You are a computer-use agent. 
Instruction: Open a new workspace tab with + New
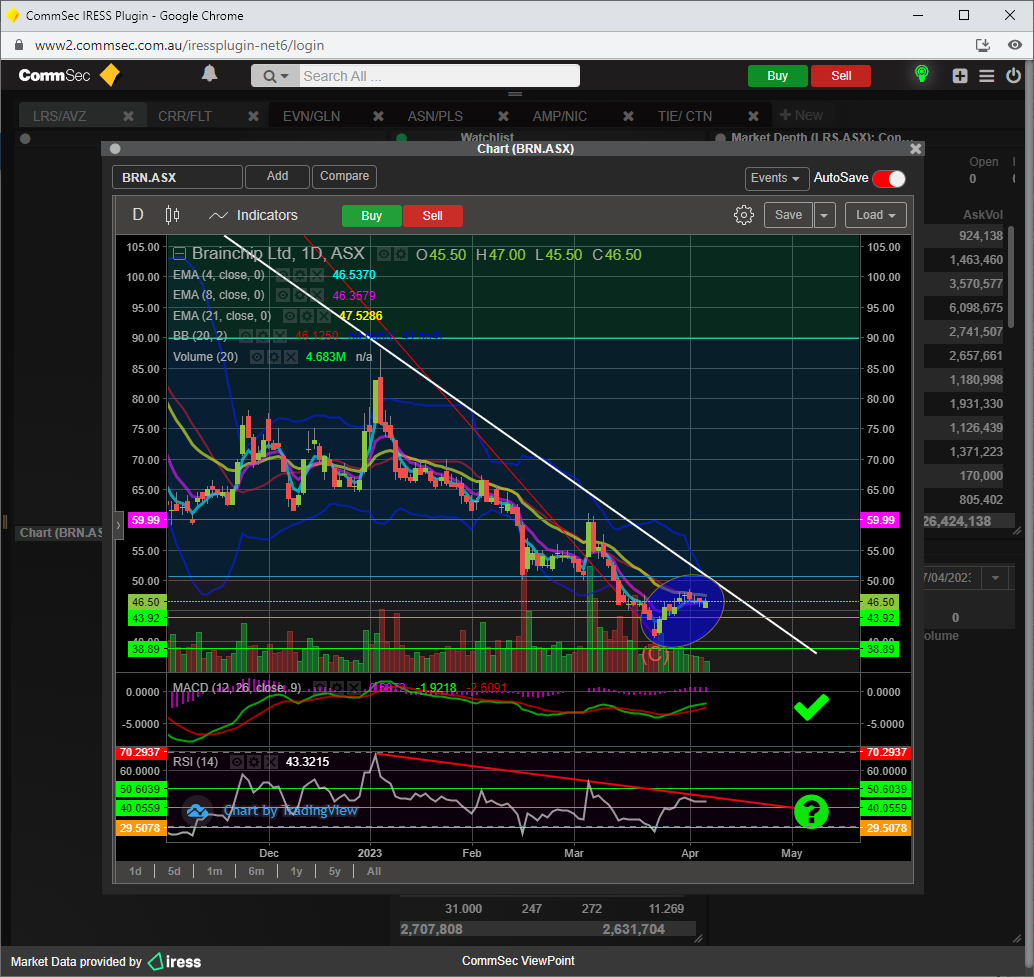pyautogui.click(x=801, y=115)
